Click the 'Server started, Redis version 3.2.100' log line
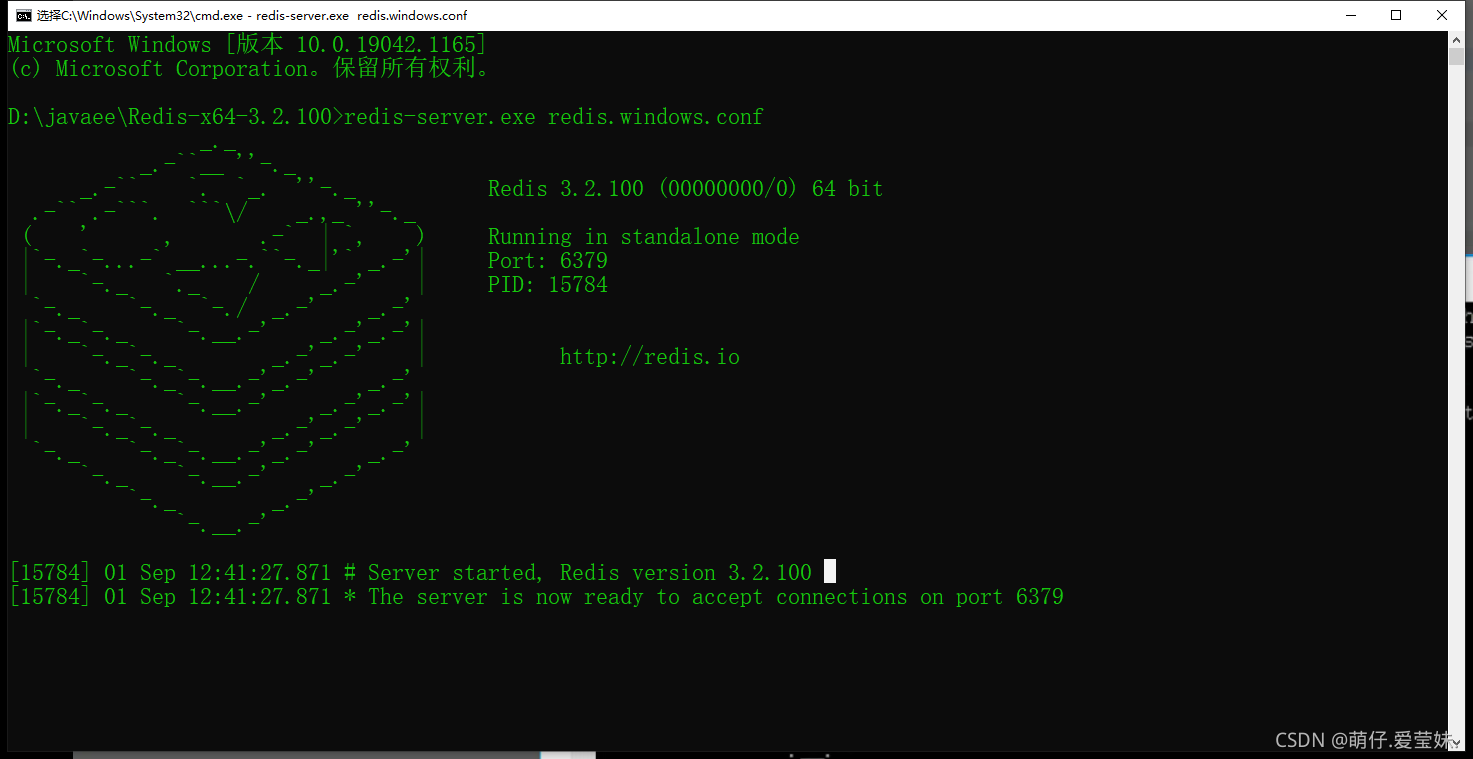1473x759 pixels. pyautogui.click(x=410, y=573)
